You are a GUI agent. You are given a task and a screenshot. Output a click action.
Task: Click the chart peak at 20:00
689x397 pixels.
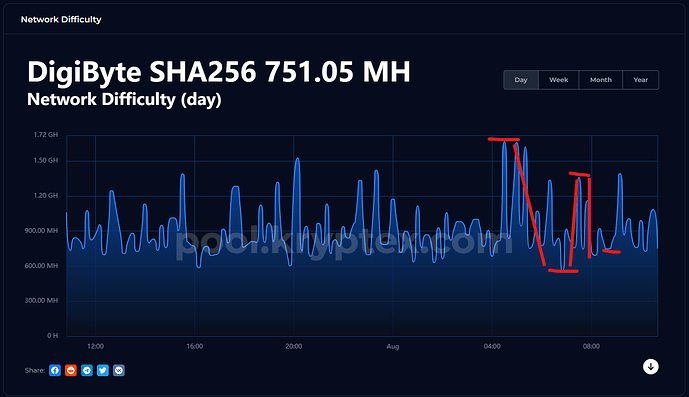pos(297,159)
